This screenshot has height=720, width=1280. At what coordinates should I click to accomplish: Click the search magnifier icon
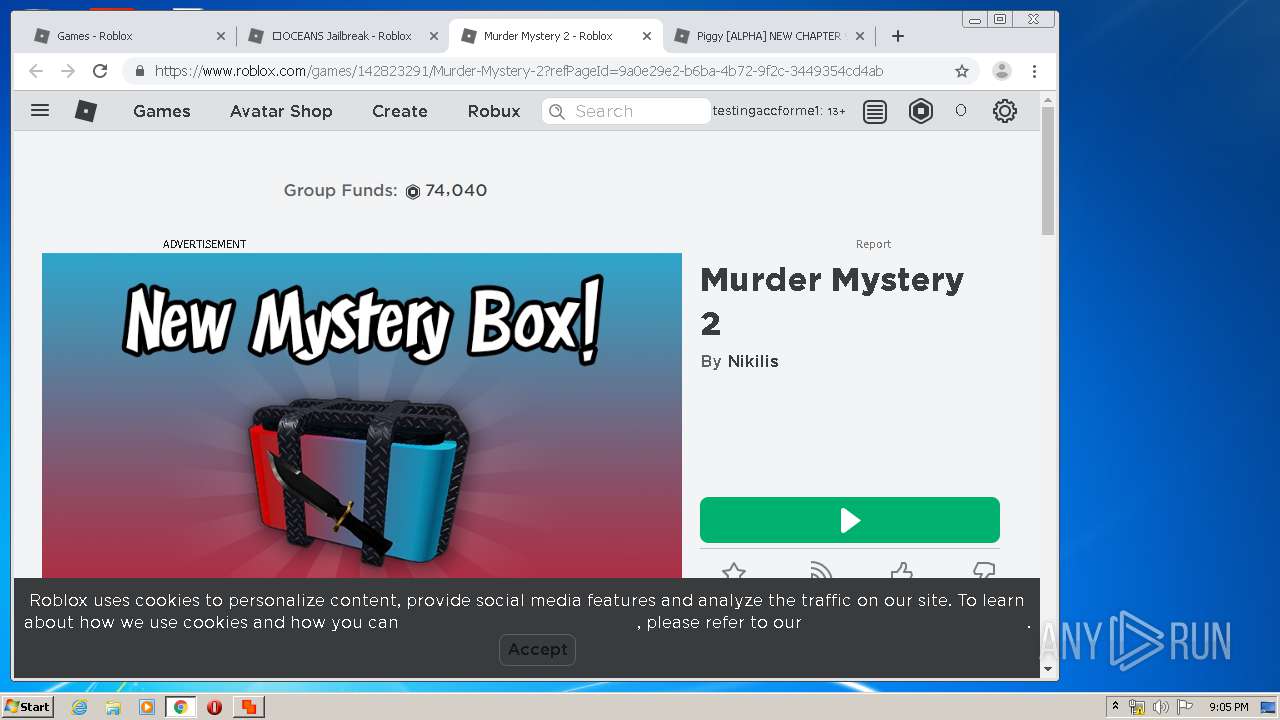tap(557, 111)
